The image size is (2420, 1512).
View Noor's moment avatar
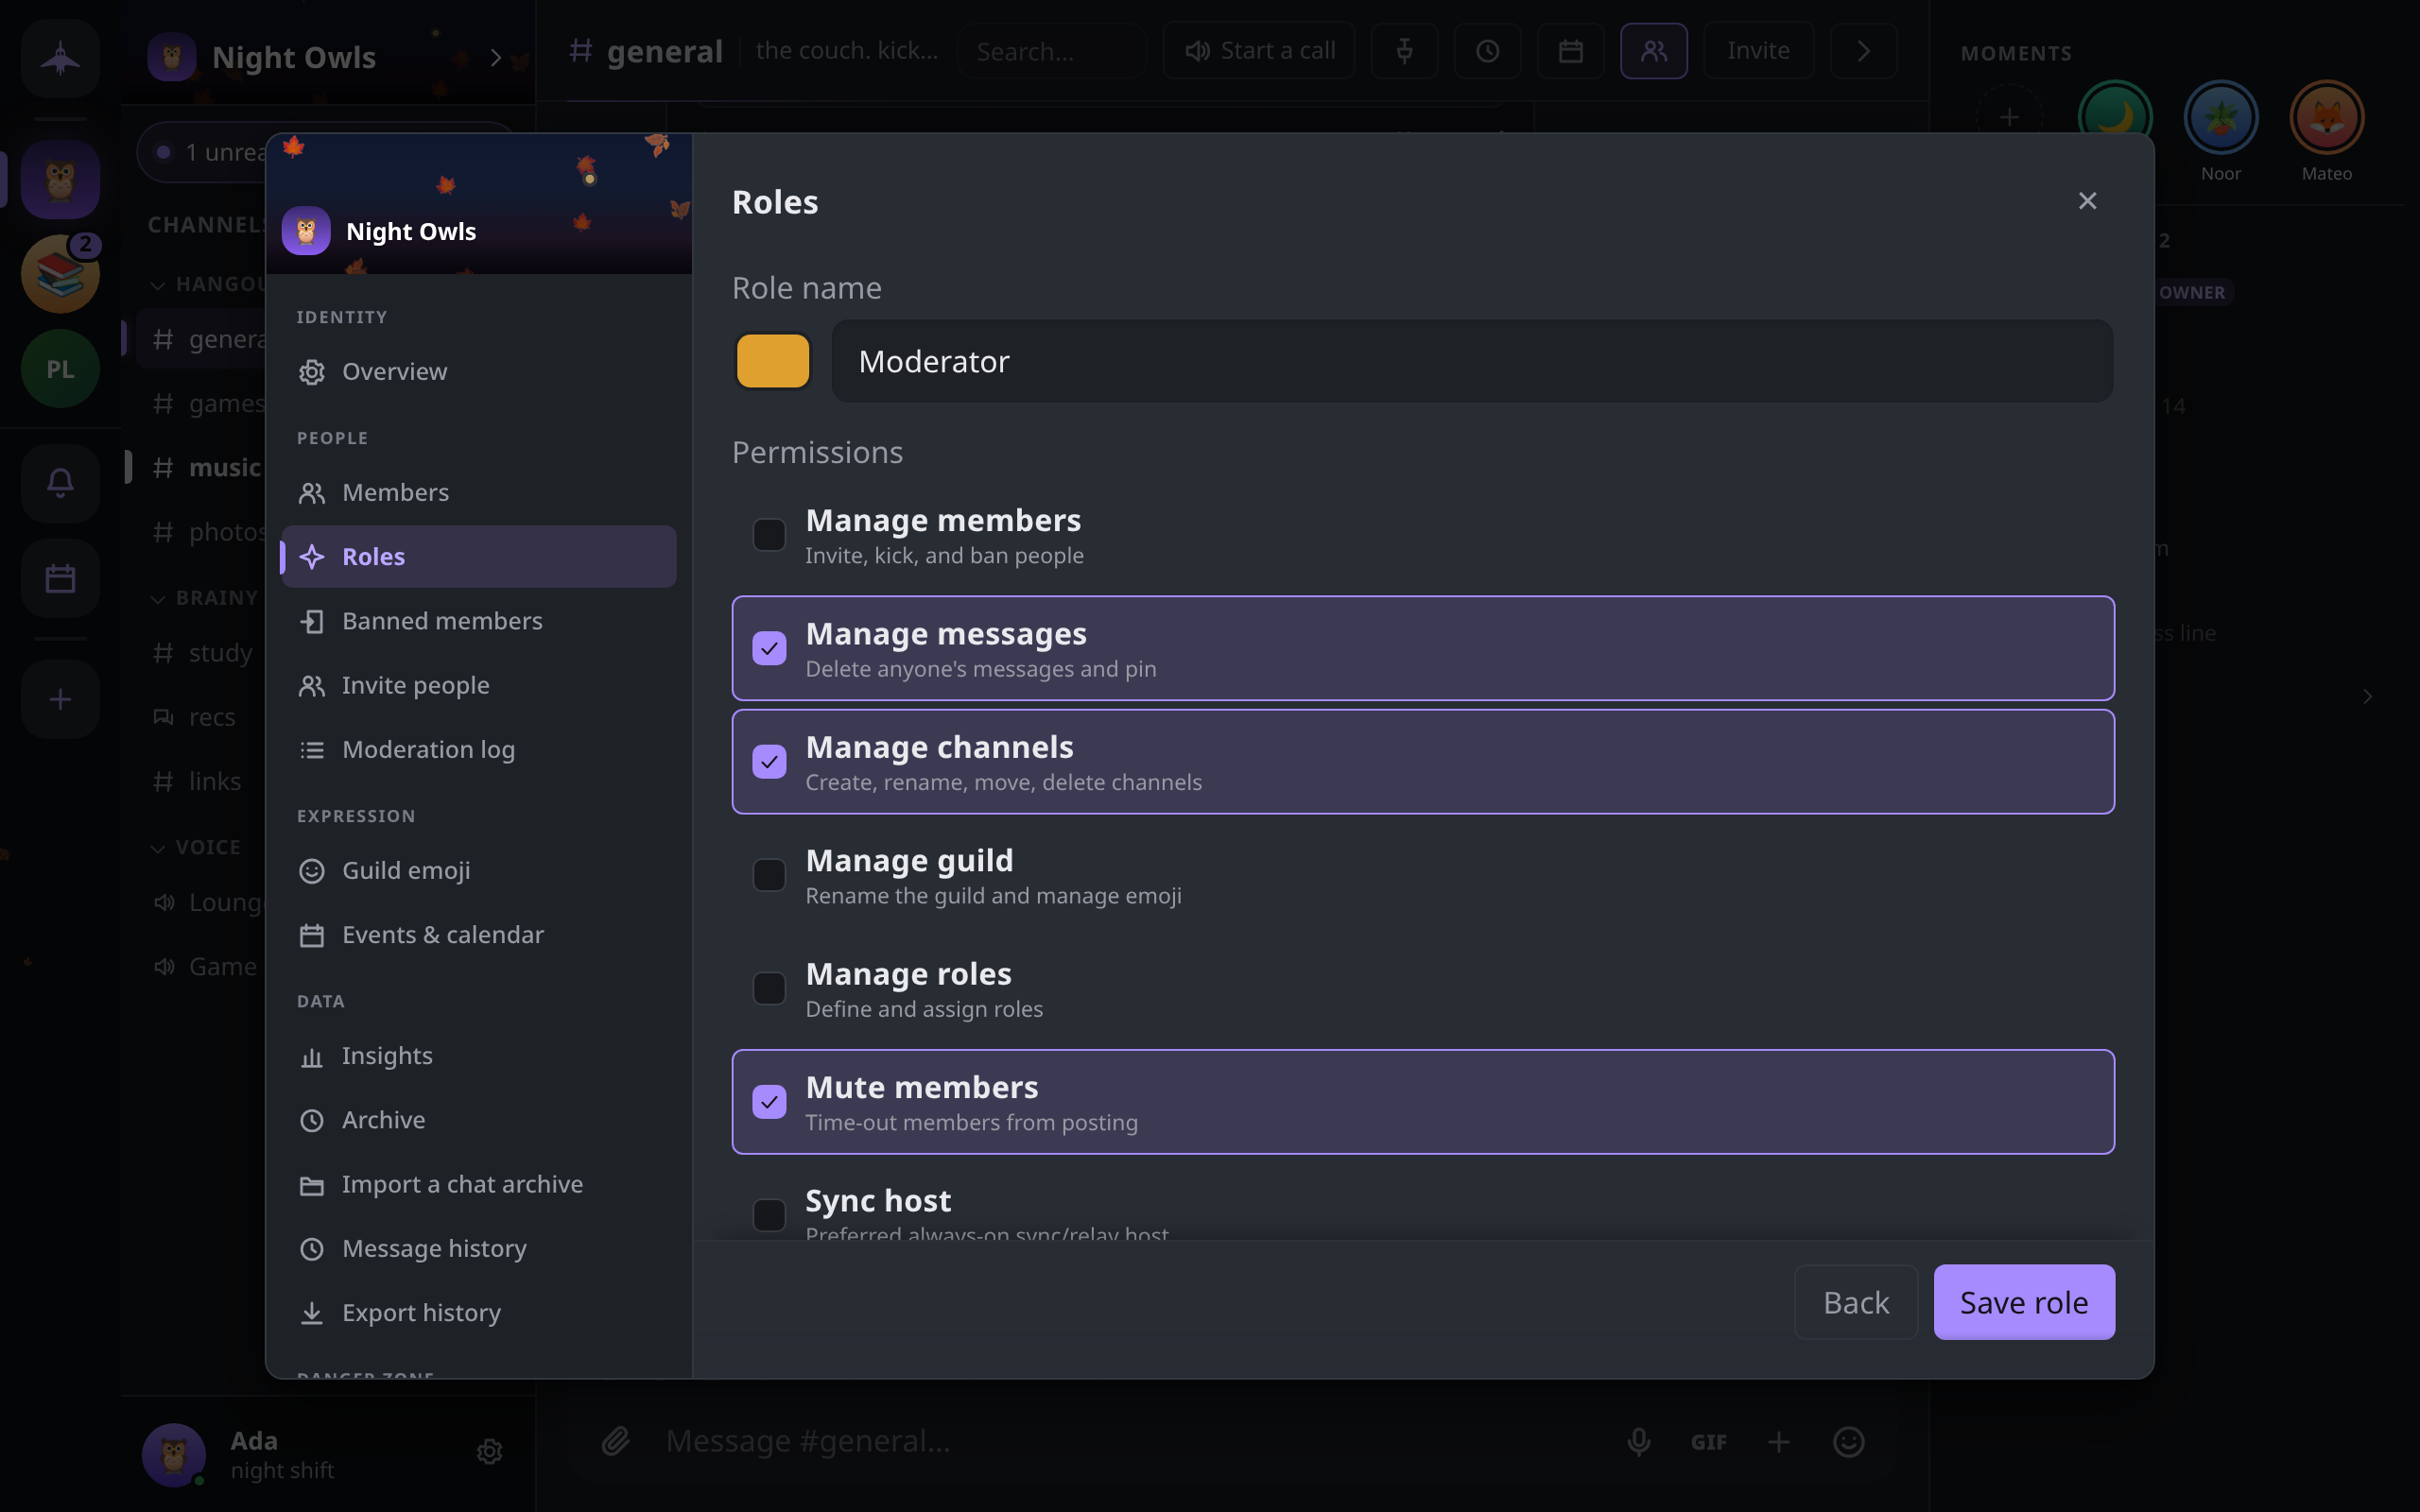[2220, 117]
